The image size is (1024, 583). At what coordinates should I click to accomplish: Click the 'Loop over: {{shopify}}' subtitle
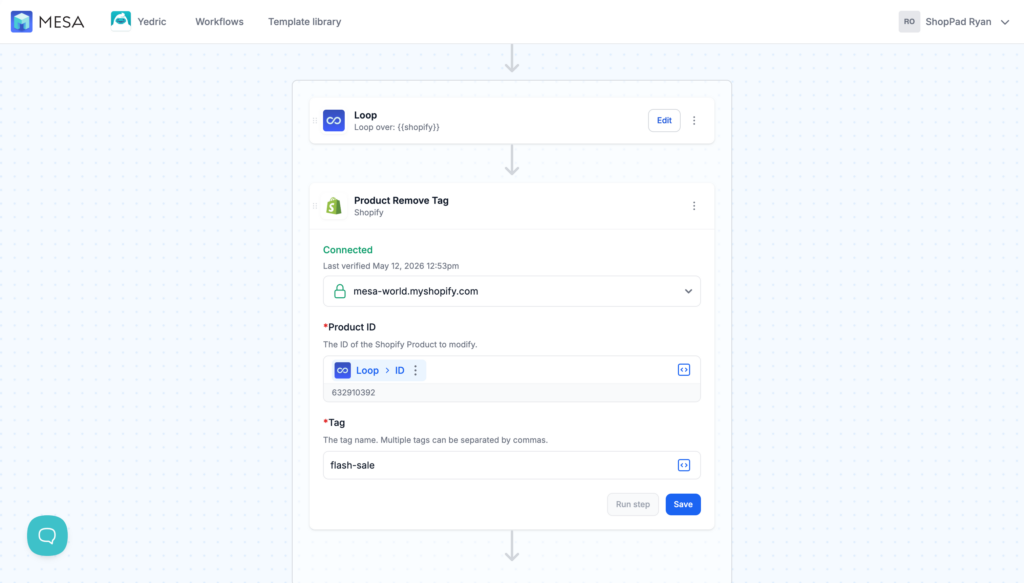pos(396,127)
